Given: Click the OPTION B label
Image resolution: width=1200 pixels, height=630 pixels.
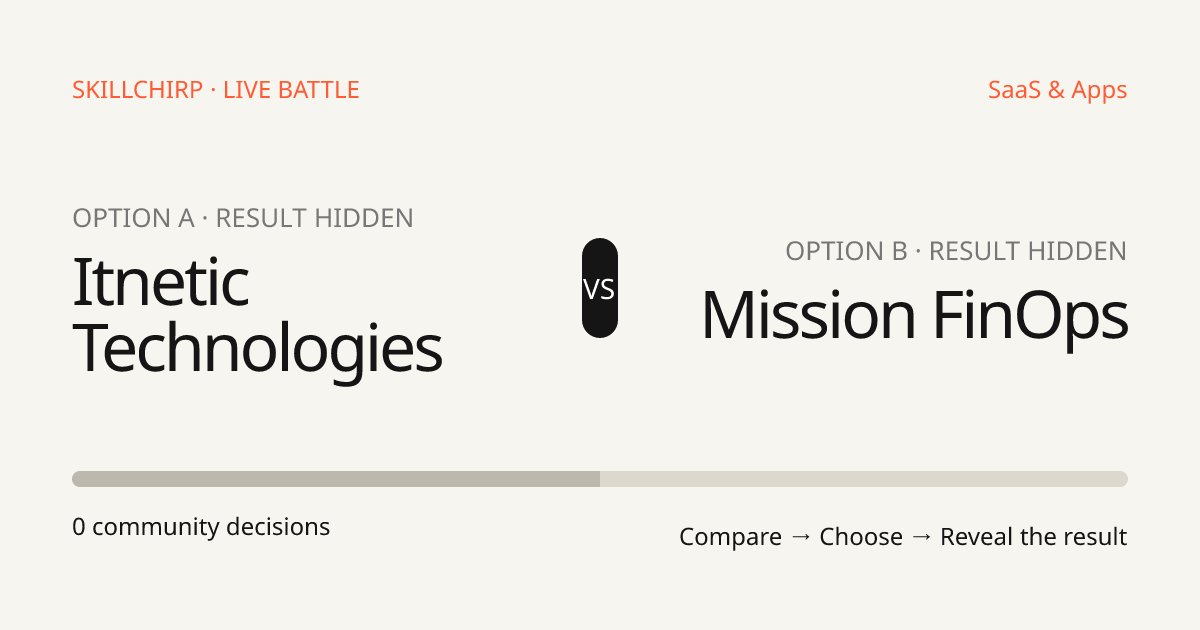Looking at the screenshot, I should click(846, 251).
